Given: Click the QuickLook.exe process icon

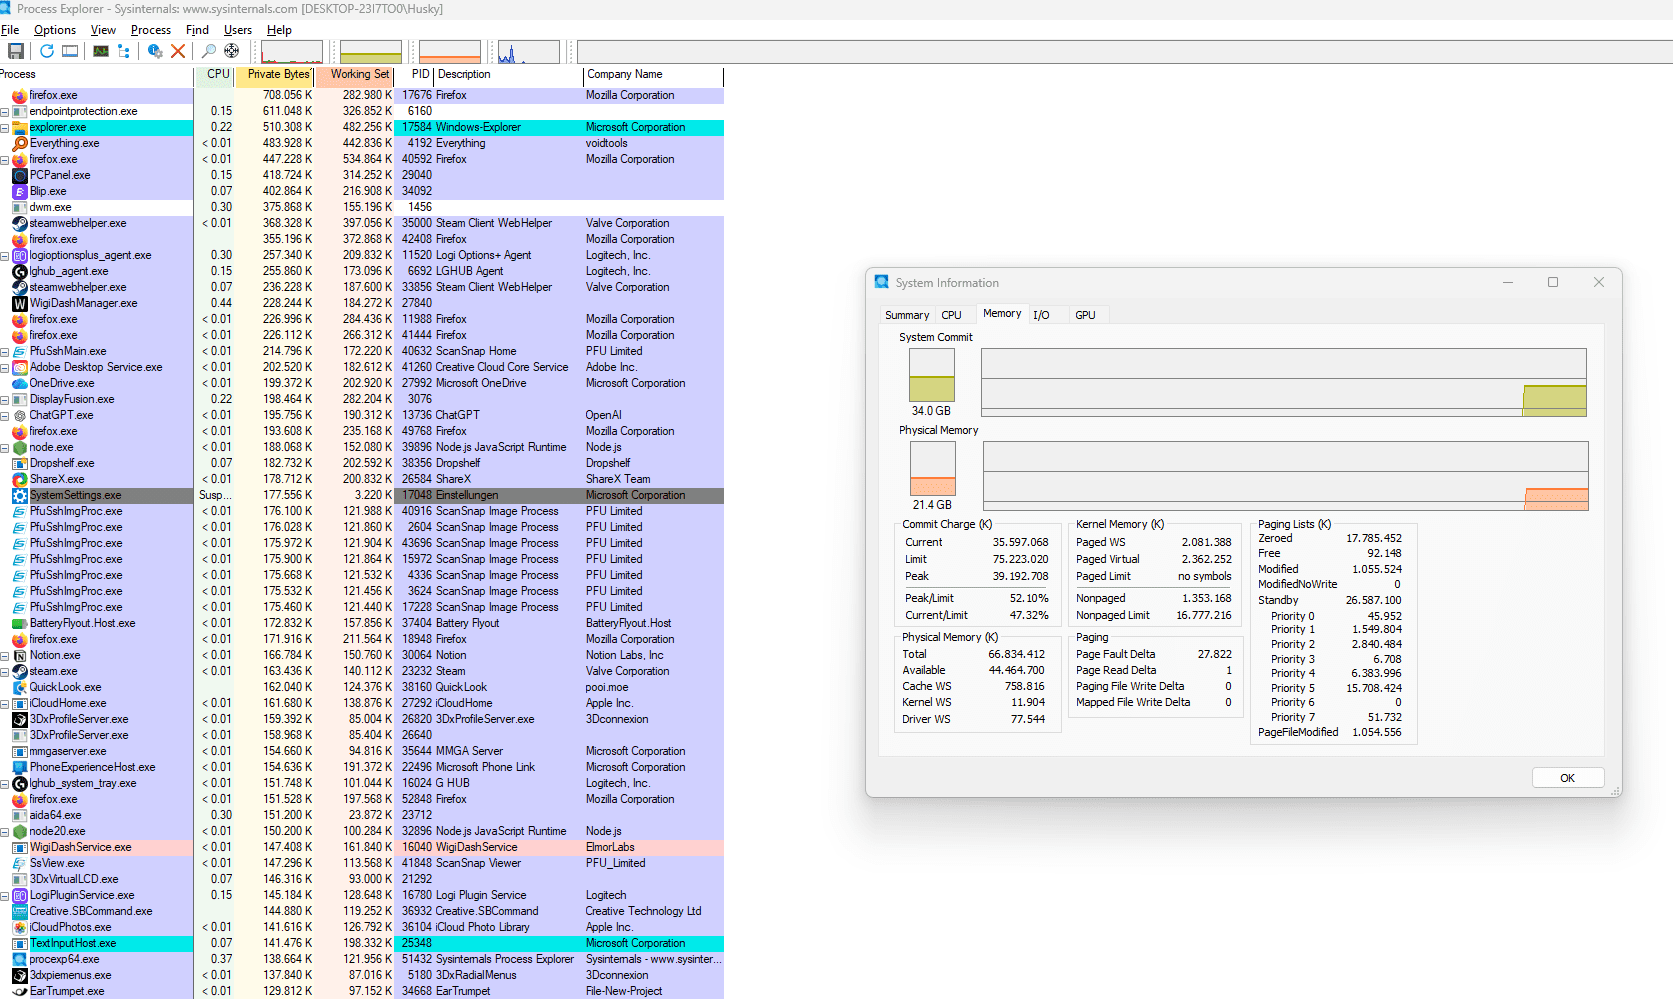Looking at the screenshot, I should (x=20, y=687).
